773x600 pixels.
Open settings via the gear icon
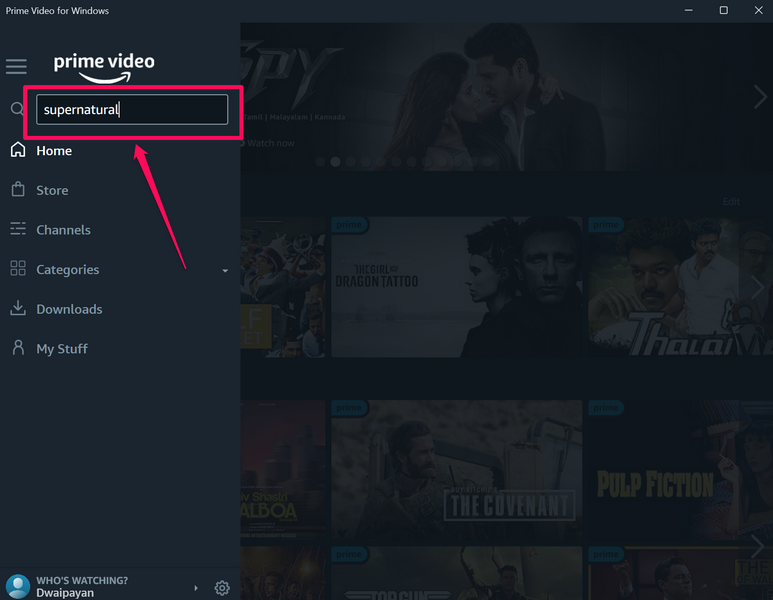point(222,588)
